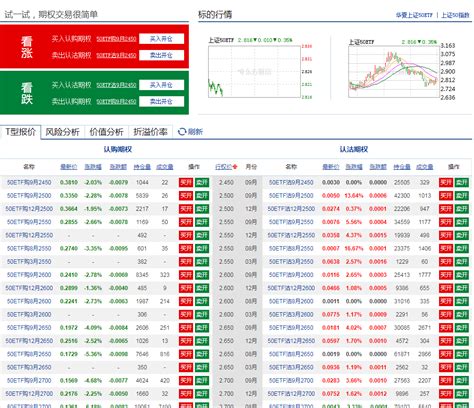Click 买开 for 50ETF沽3月2600
Viewport: 474px width, 408px height.
coord(446,314)
